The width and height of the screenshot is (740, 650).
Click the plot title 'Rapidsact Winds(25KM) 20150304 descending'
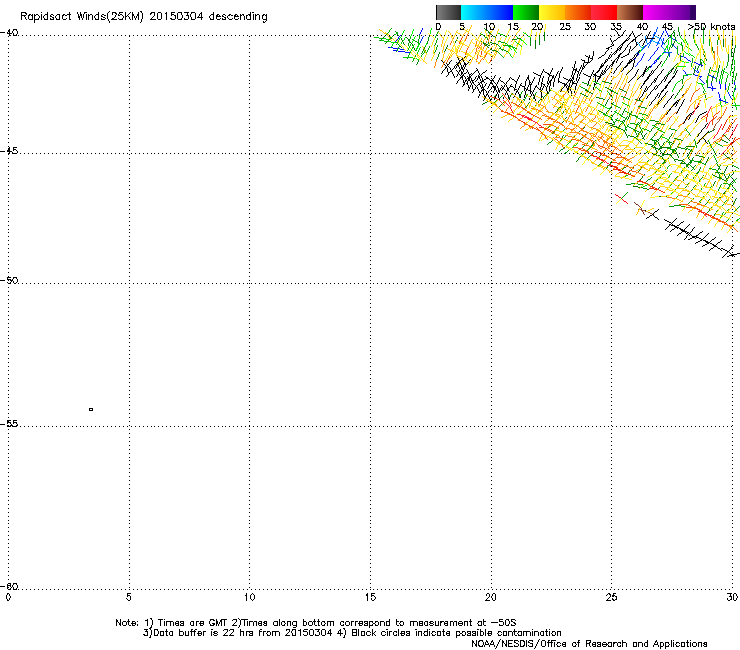point(143,17)
